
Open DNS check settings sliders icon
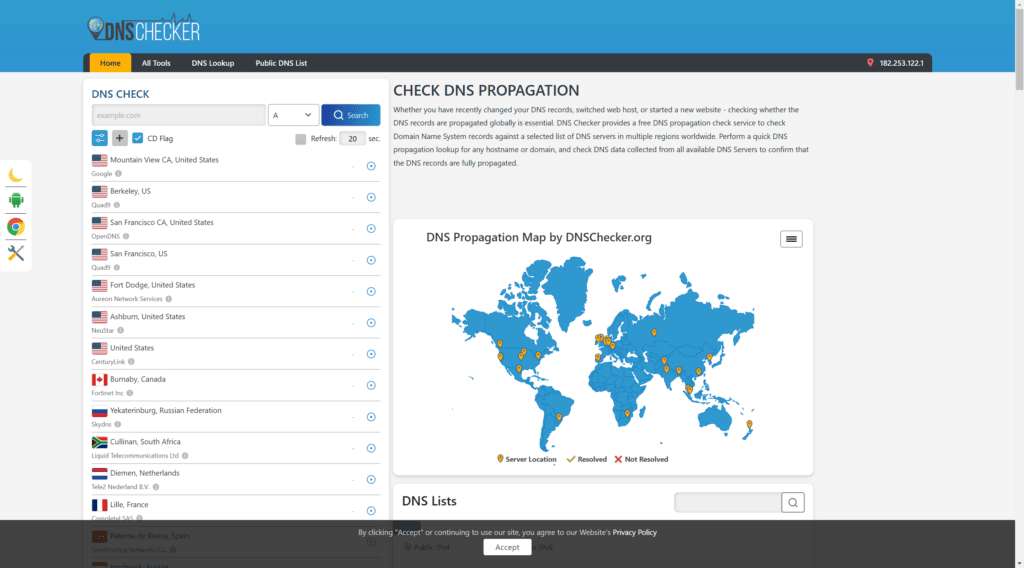pyautogui.click(x=99, y=138)
